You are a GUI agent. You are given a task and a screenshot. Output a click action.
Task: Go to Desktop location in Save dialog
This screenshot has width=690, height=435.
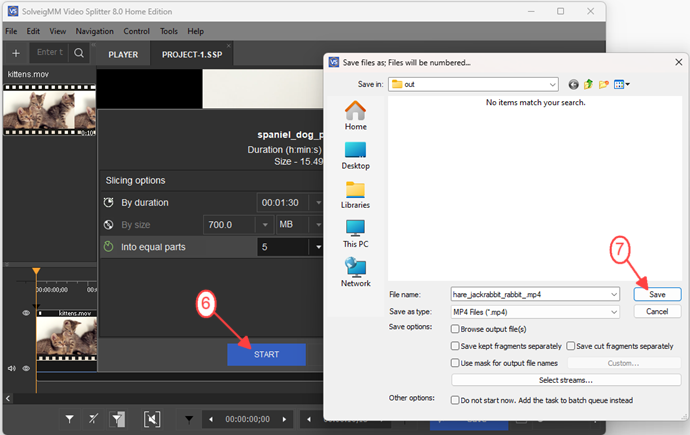[356, 155]
